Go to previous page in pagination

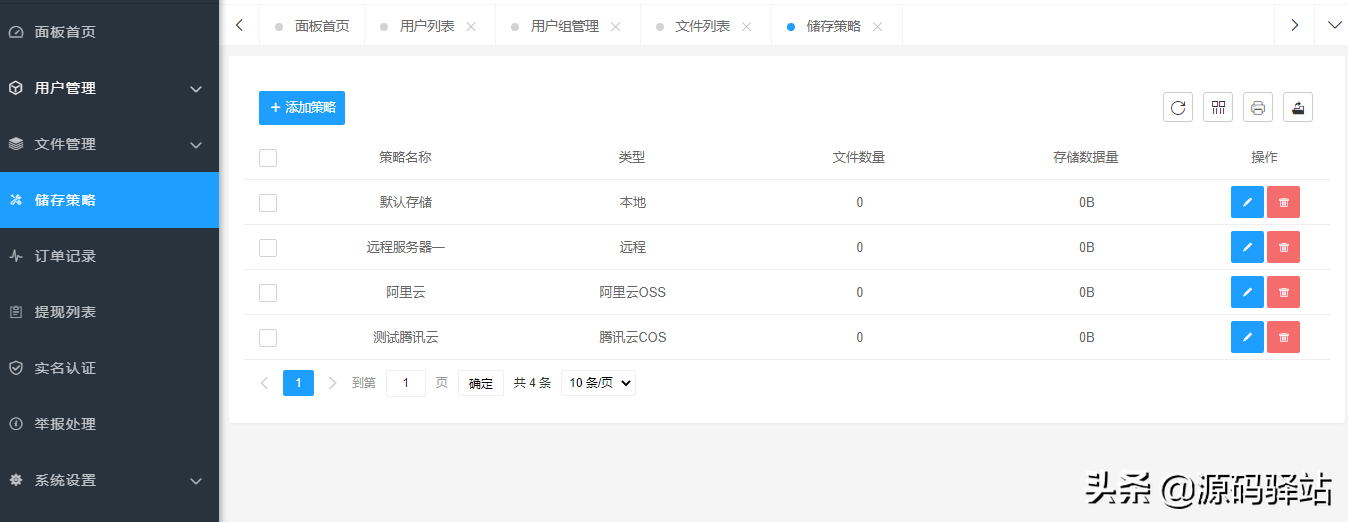click(x=264, y=383)
